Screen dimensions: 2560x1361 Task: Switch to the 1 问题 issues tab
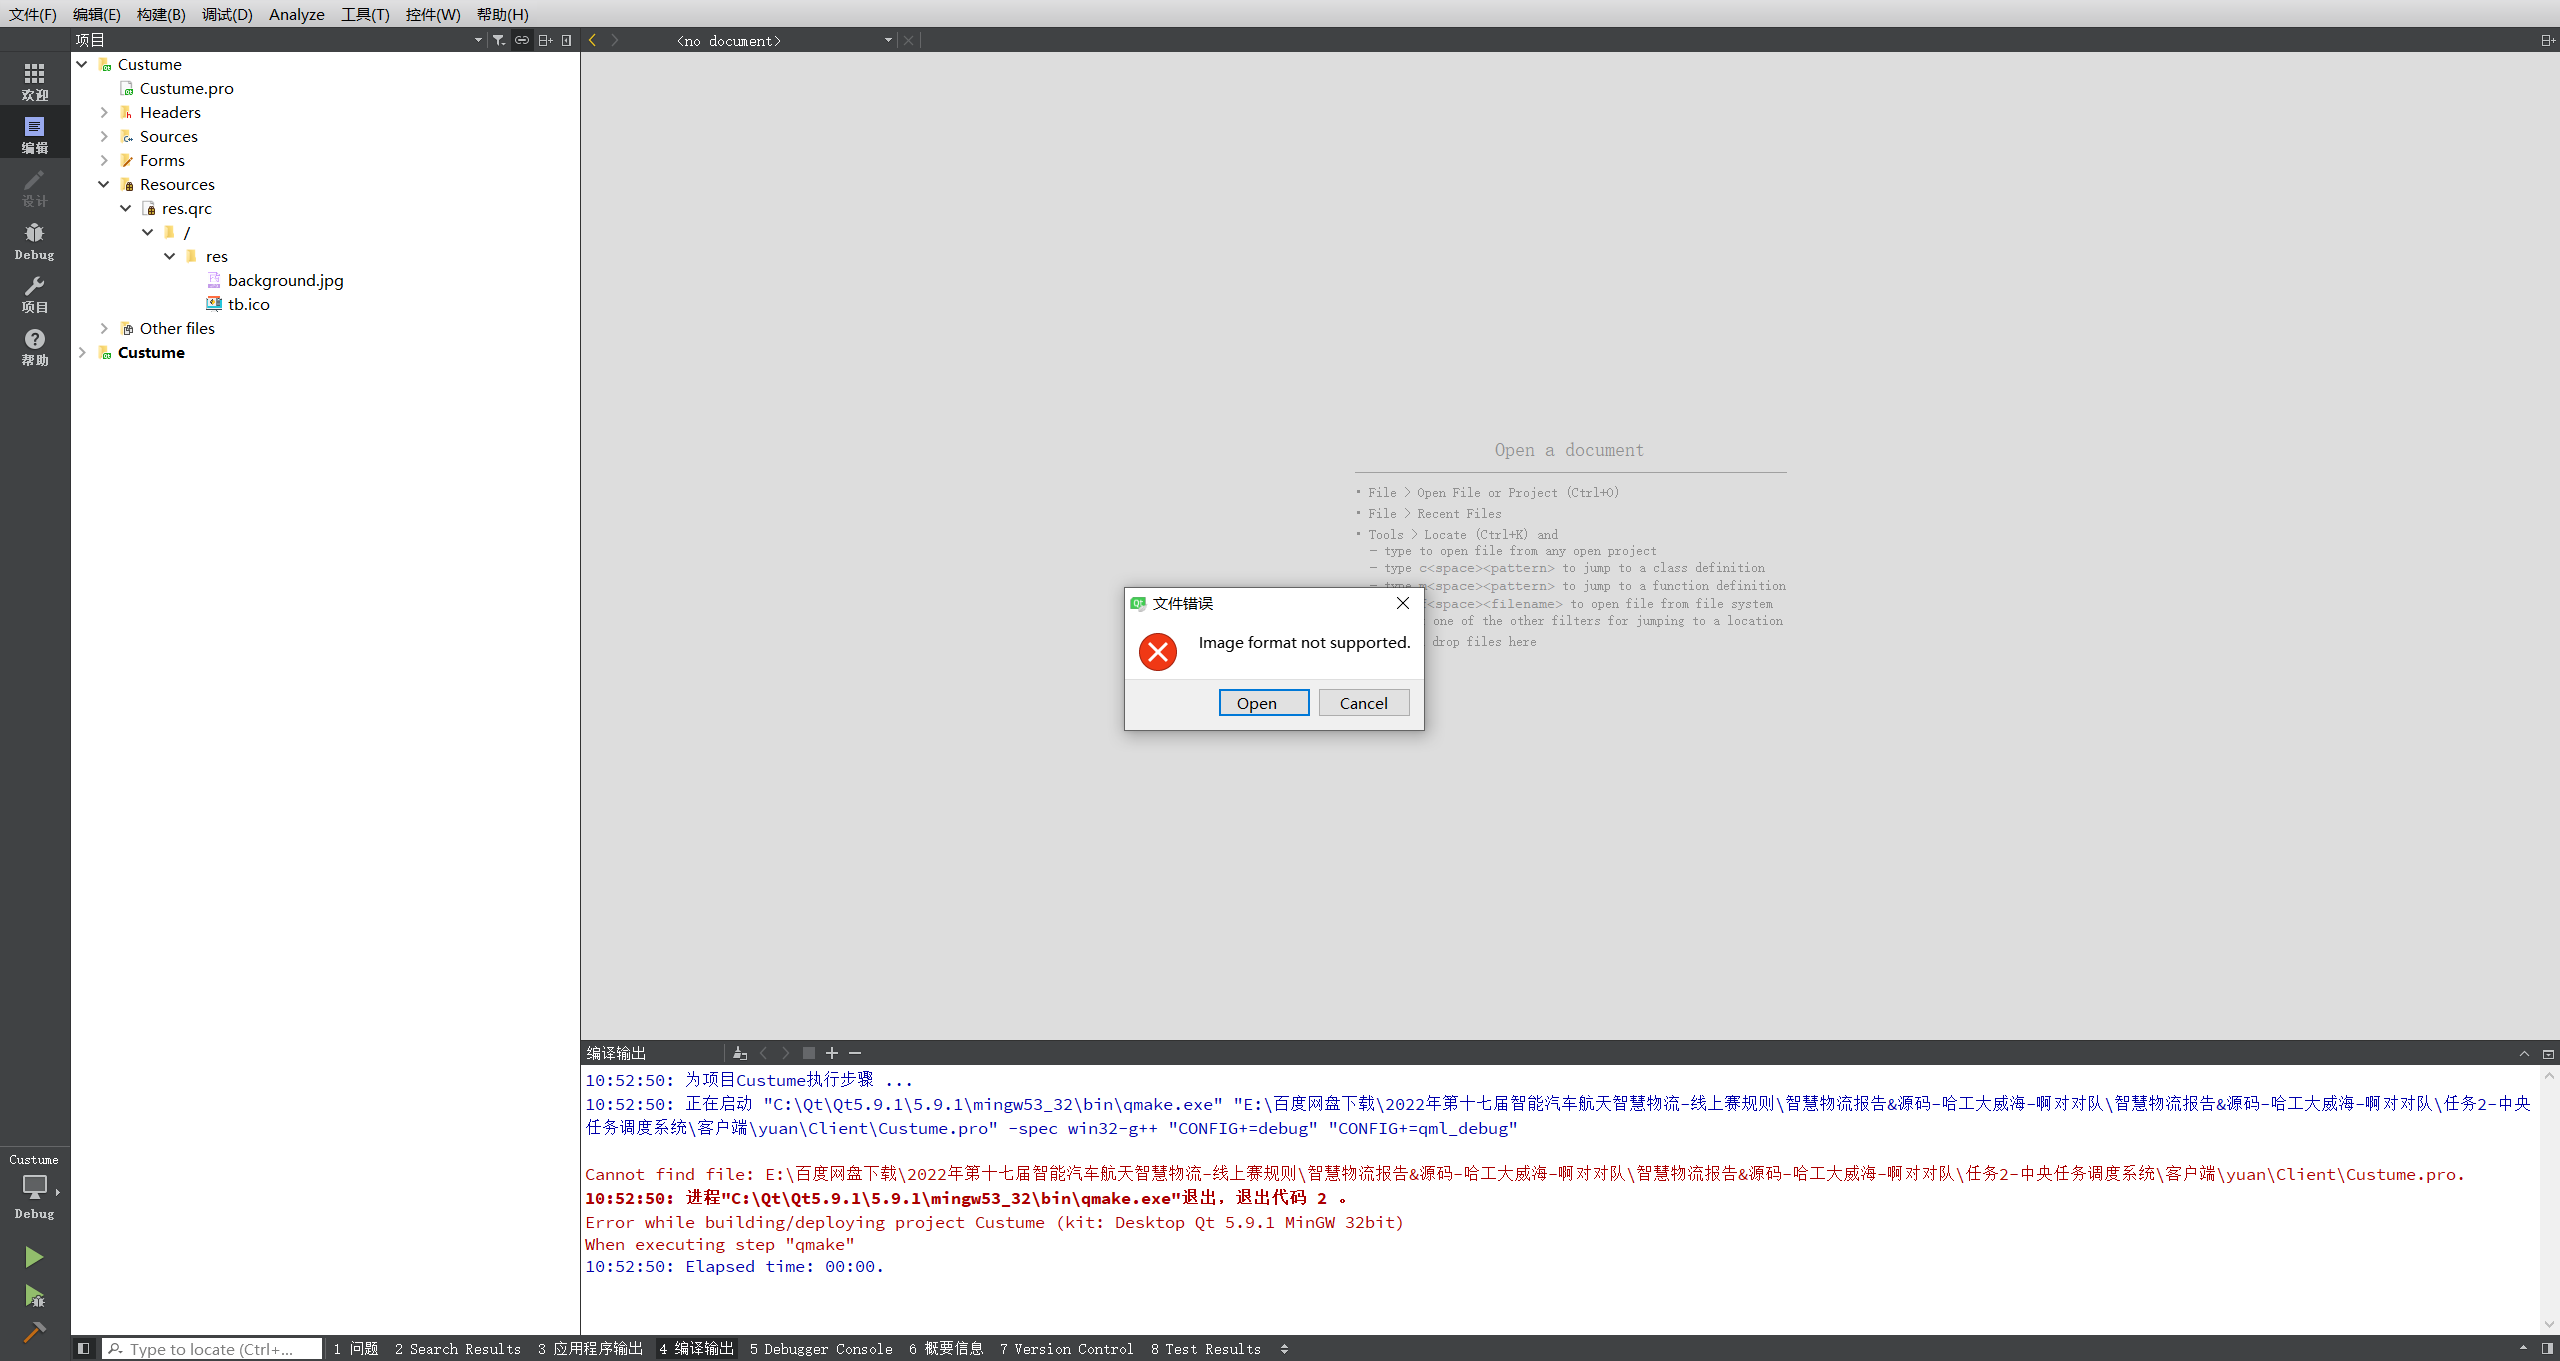[357, 1348]
